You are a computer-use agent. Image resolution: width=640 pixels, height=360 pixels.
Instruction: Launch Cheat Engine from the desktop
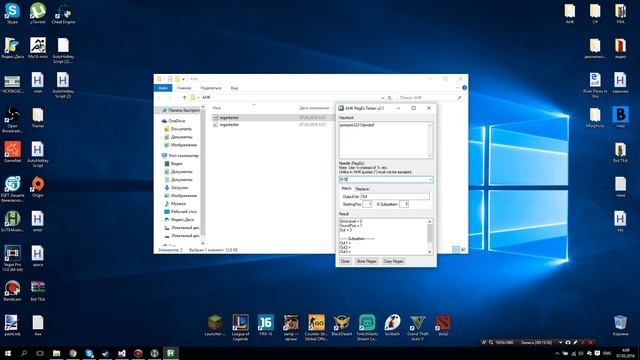(x=63, y=13)
